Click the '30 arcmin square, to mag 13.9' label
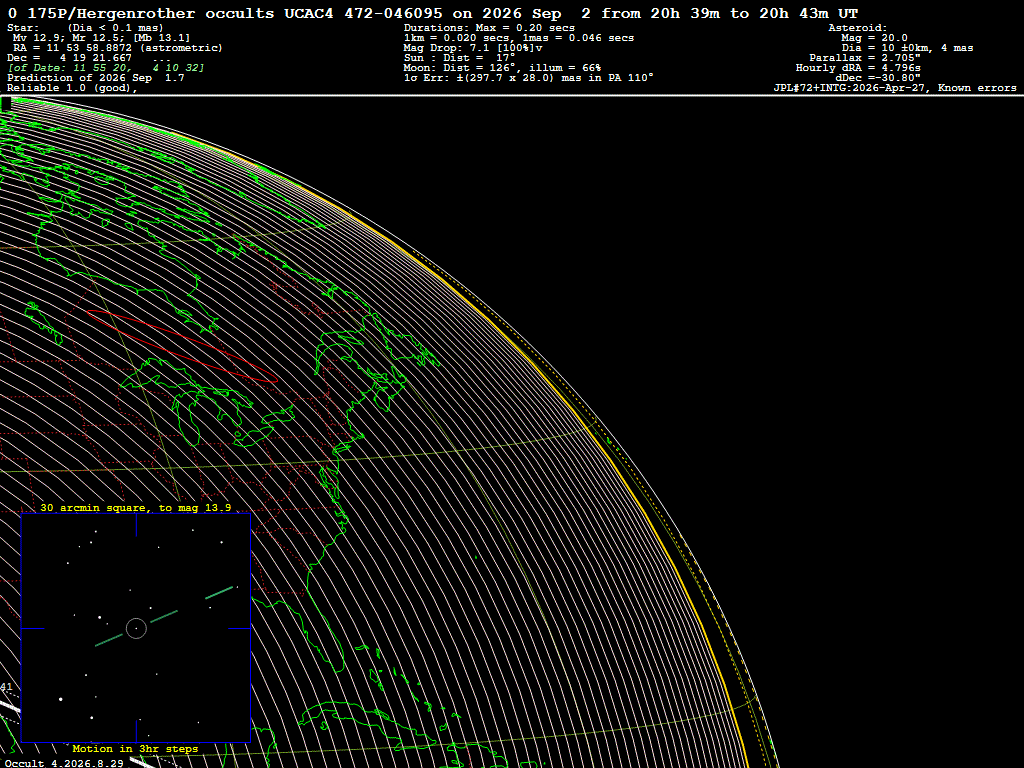The height and width of the screenshot is (768, 1024). (x=135, y=507)
